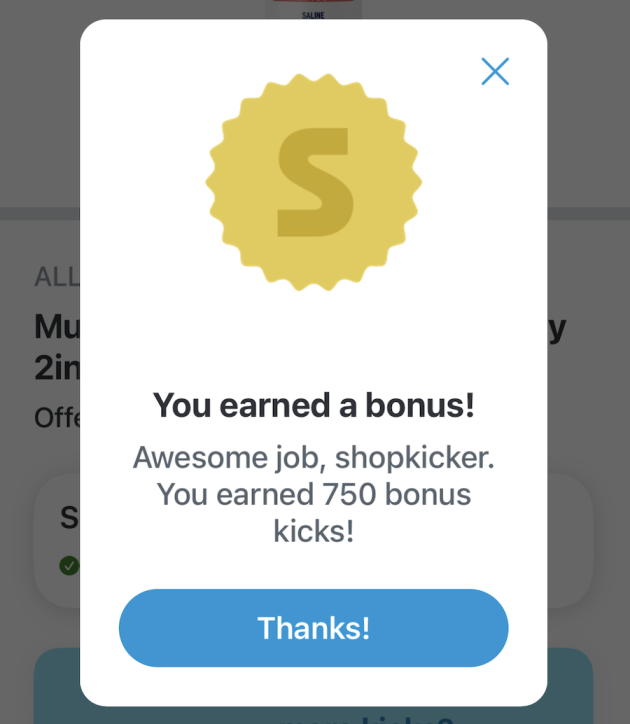
Task: Tap the dimmed product title starting with 'Mu'
Action: (56, 328)
